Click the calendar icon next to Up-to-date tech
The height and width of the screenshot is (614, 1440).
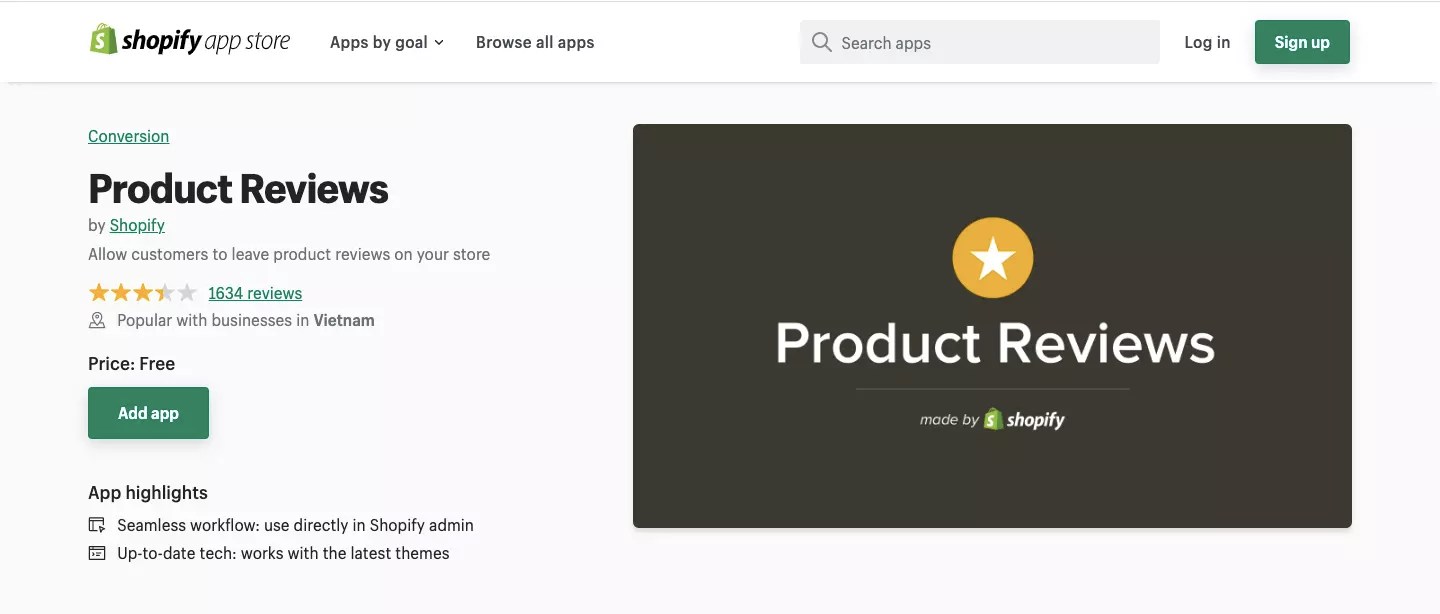[96, 552]
